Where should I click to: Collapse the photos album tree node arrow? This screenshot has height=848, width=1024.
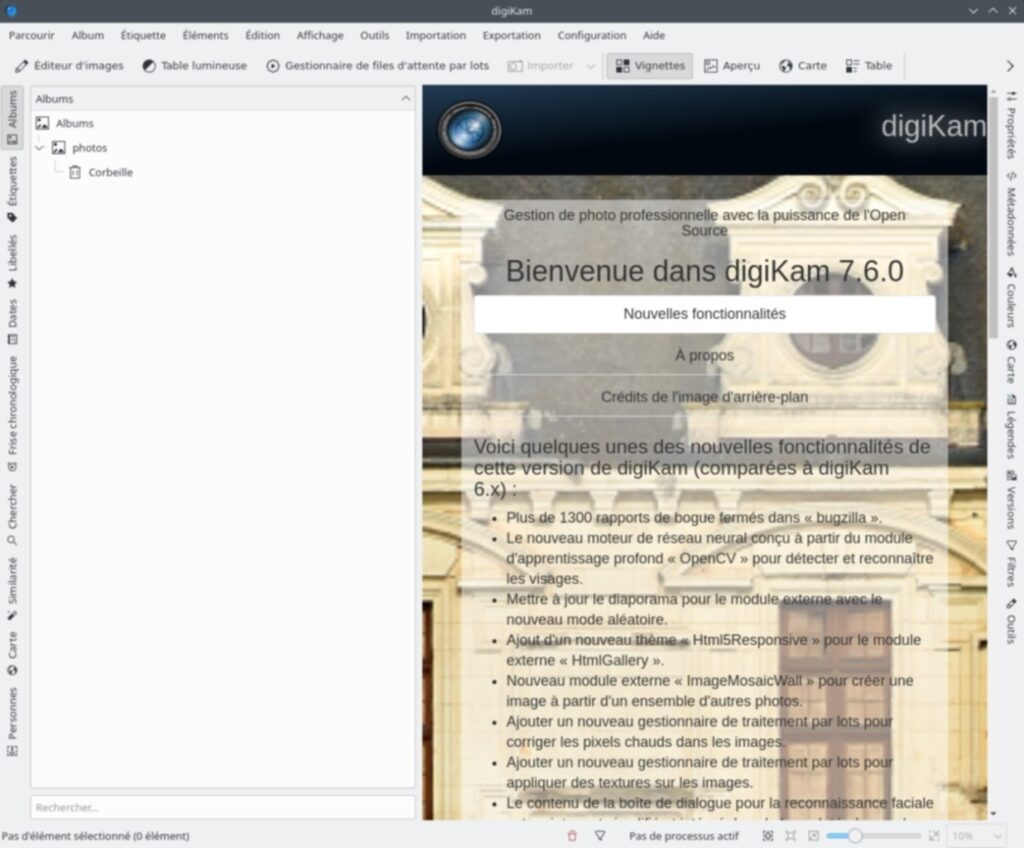tap(39, 148)
